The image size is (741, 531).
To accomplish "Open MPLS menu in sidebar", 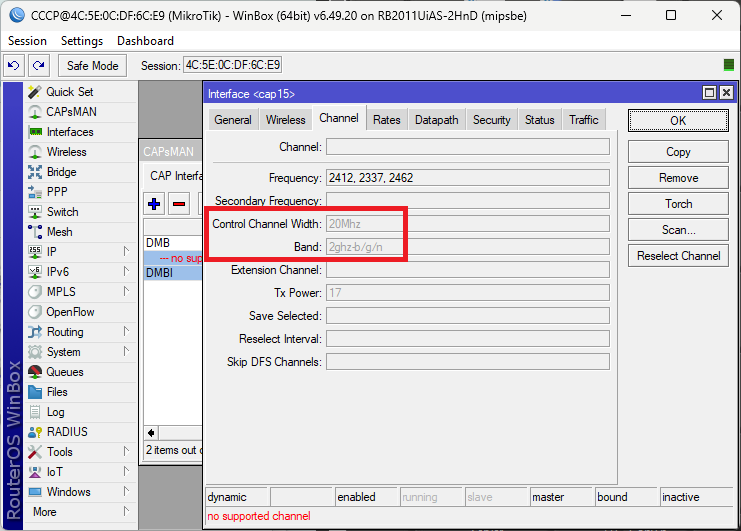I will tap(80, 292).
